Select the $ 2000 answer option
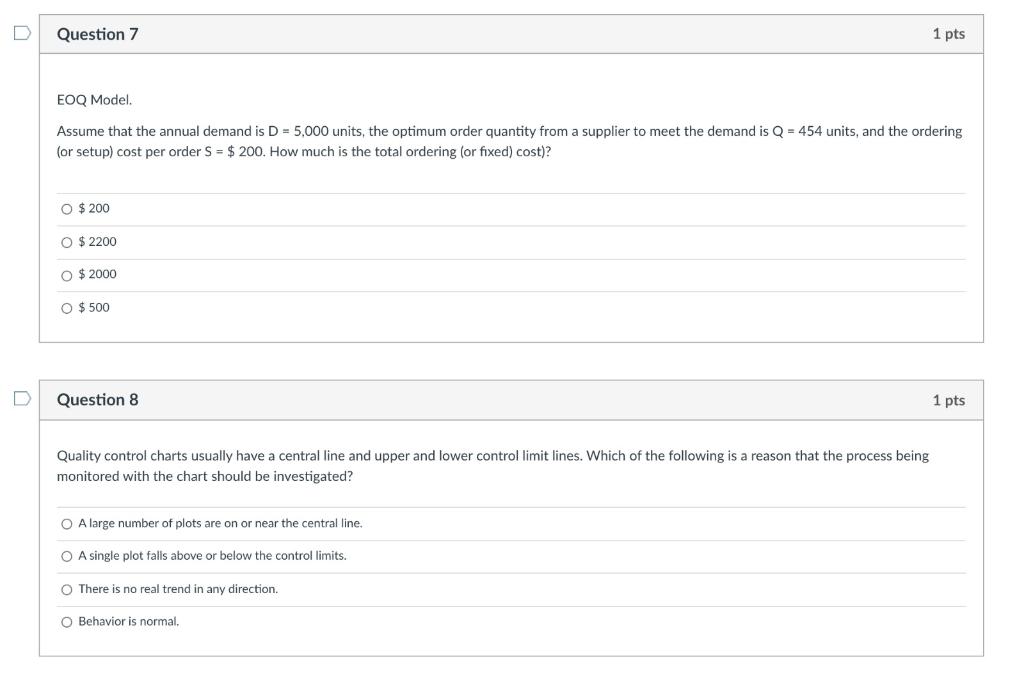This screenshot has width=1024, height=675. (x=67, y=274)
